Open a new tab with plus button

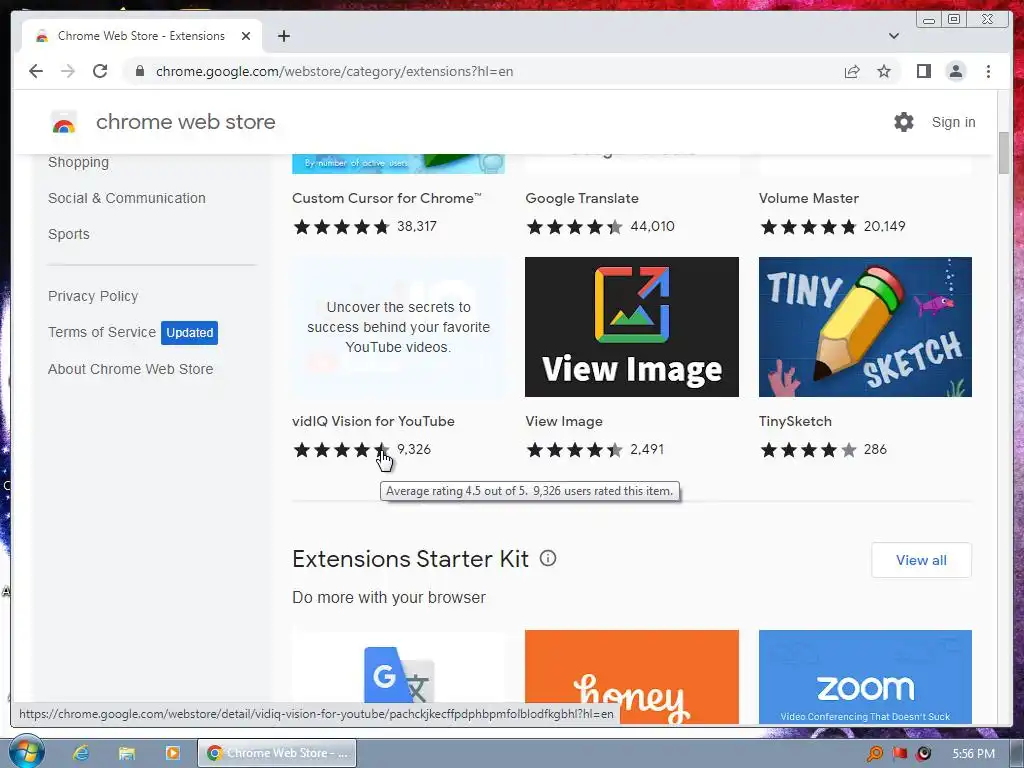(x=283, y=36)
